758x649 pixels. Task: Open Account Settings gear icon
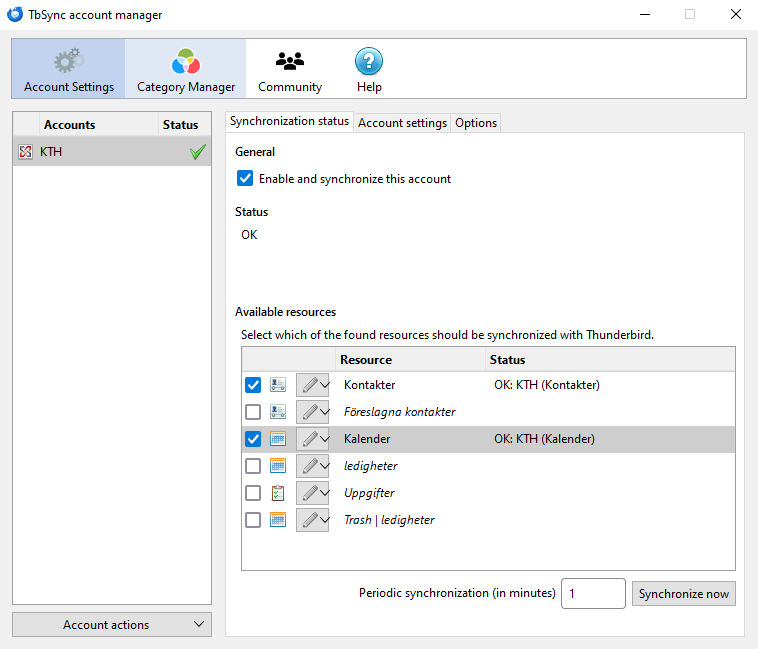(69, 61)
